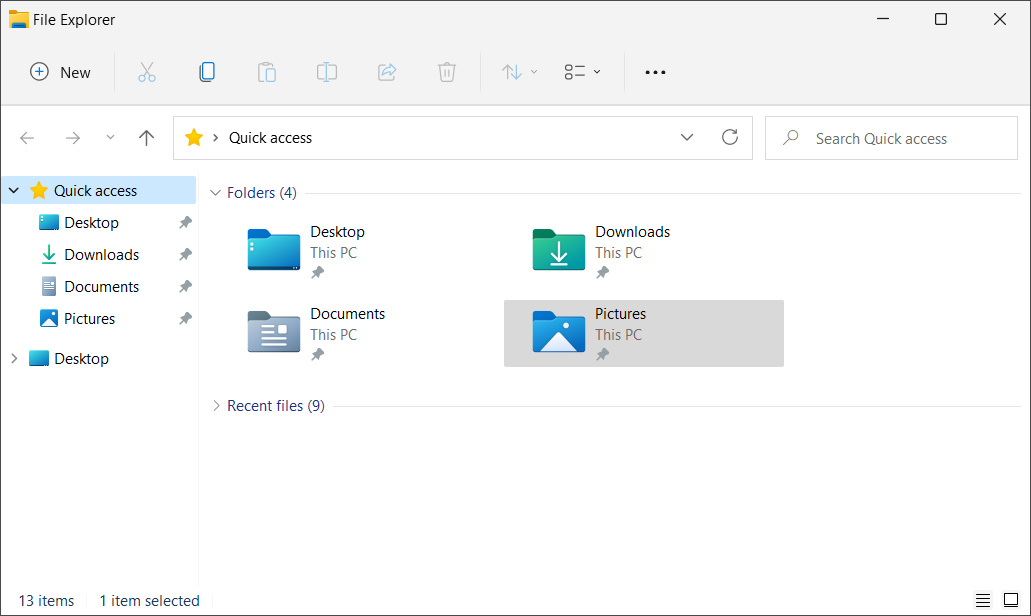Image resolution: width=1031 pixels, height=616 pixels.
Task: Collapse the Quick access tree node
Action: pos(14,191)
